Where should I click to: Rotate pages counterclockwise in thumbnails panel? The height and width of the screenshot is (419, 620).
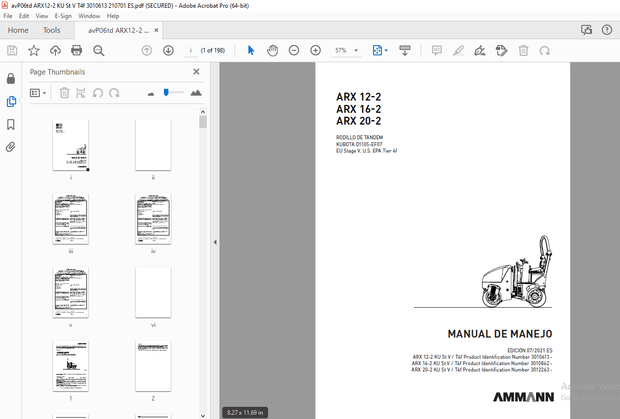pyautogui.click(x=98, y=93)
